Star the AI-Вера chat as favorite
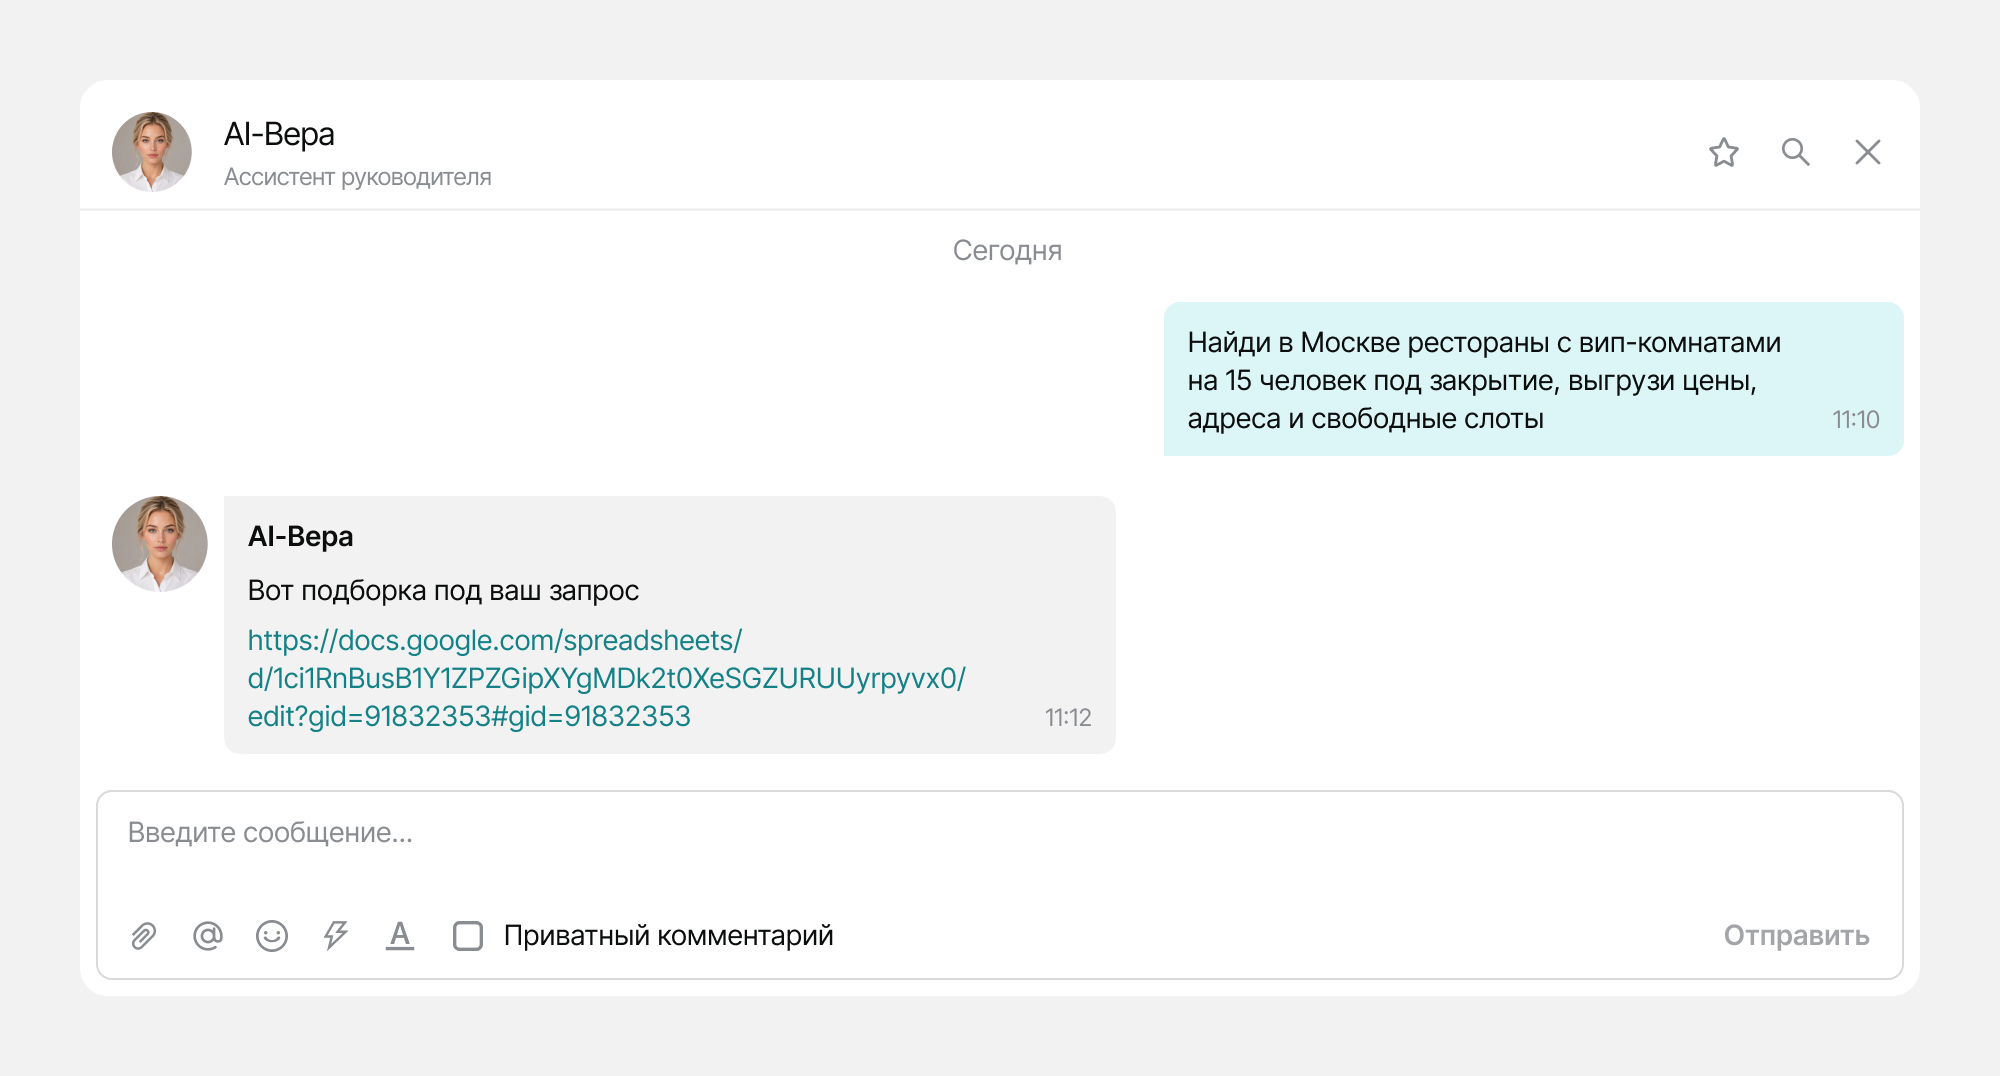 pos(1723,152)
